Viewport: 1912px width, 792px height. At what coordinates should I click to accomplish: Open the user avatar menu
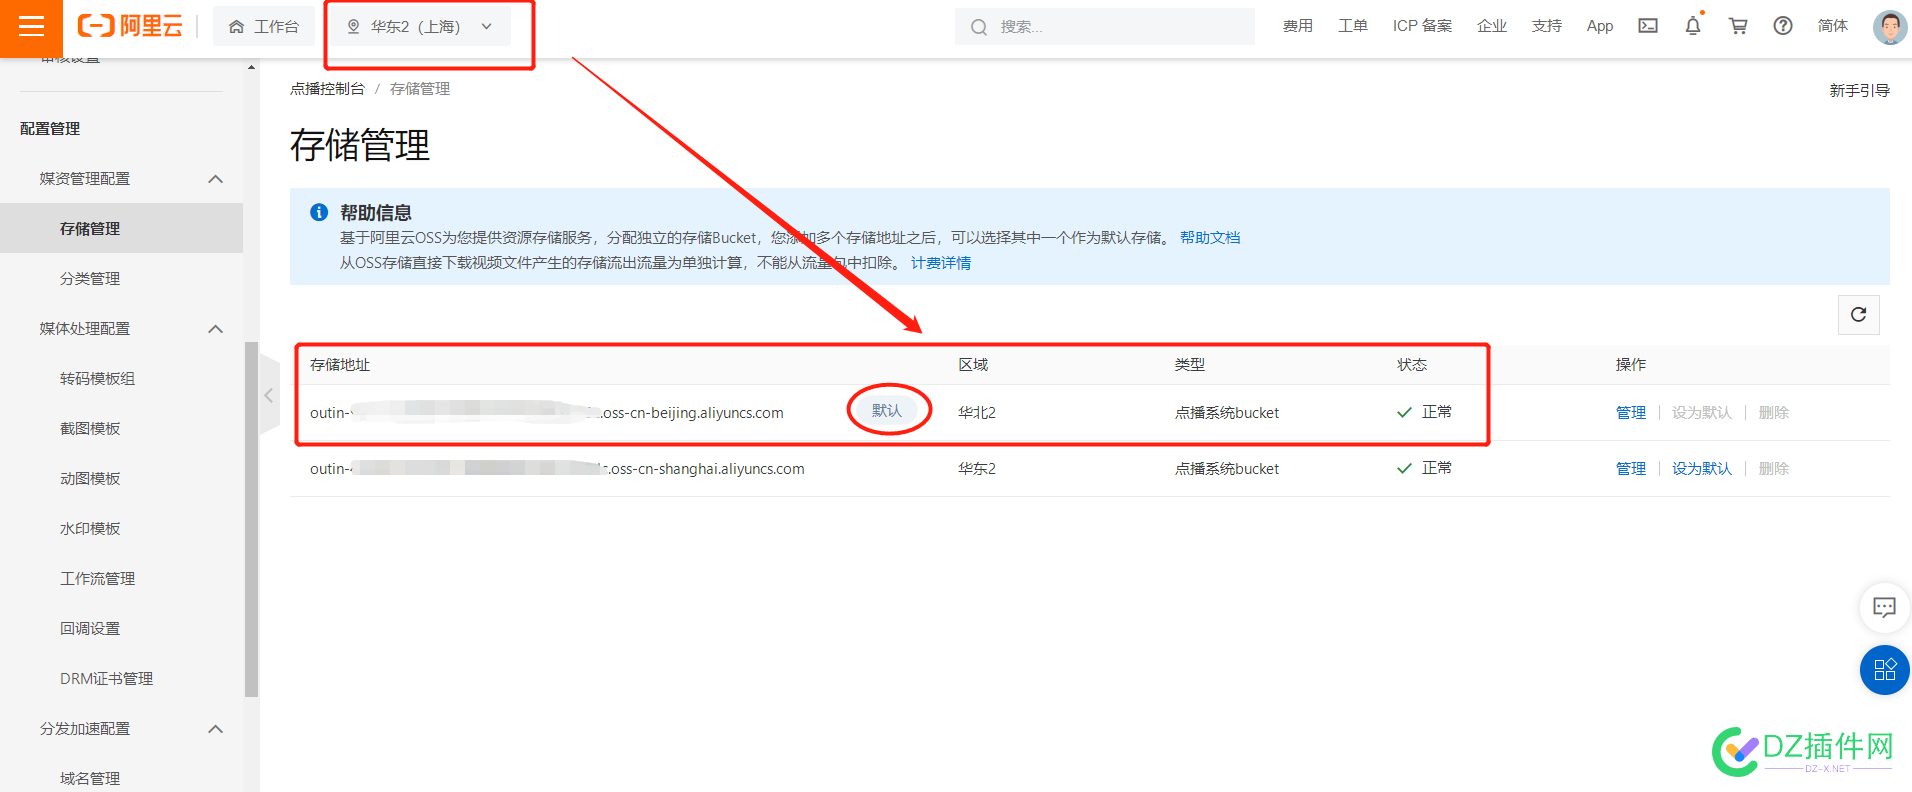(x=1889, y=27)
